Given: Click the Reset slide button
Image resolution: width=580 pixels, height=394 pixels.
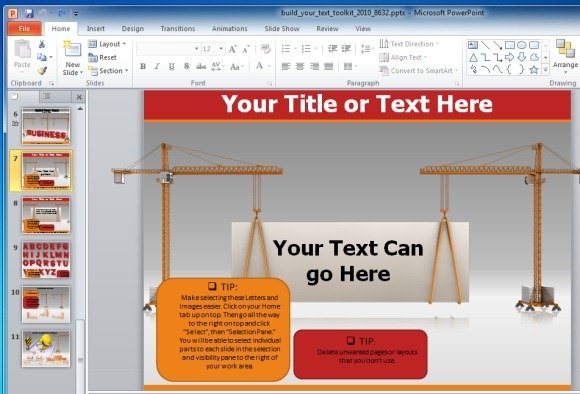Looking at the screenshot, I should point(102,57).
